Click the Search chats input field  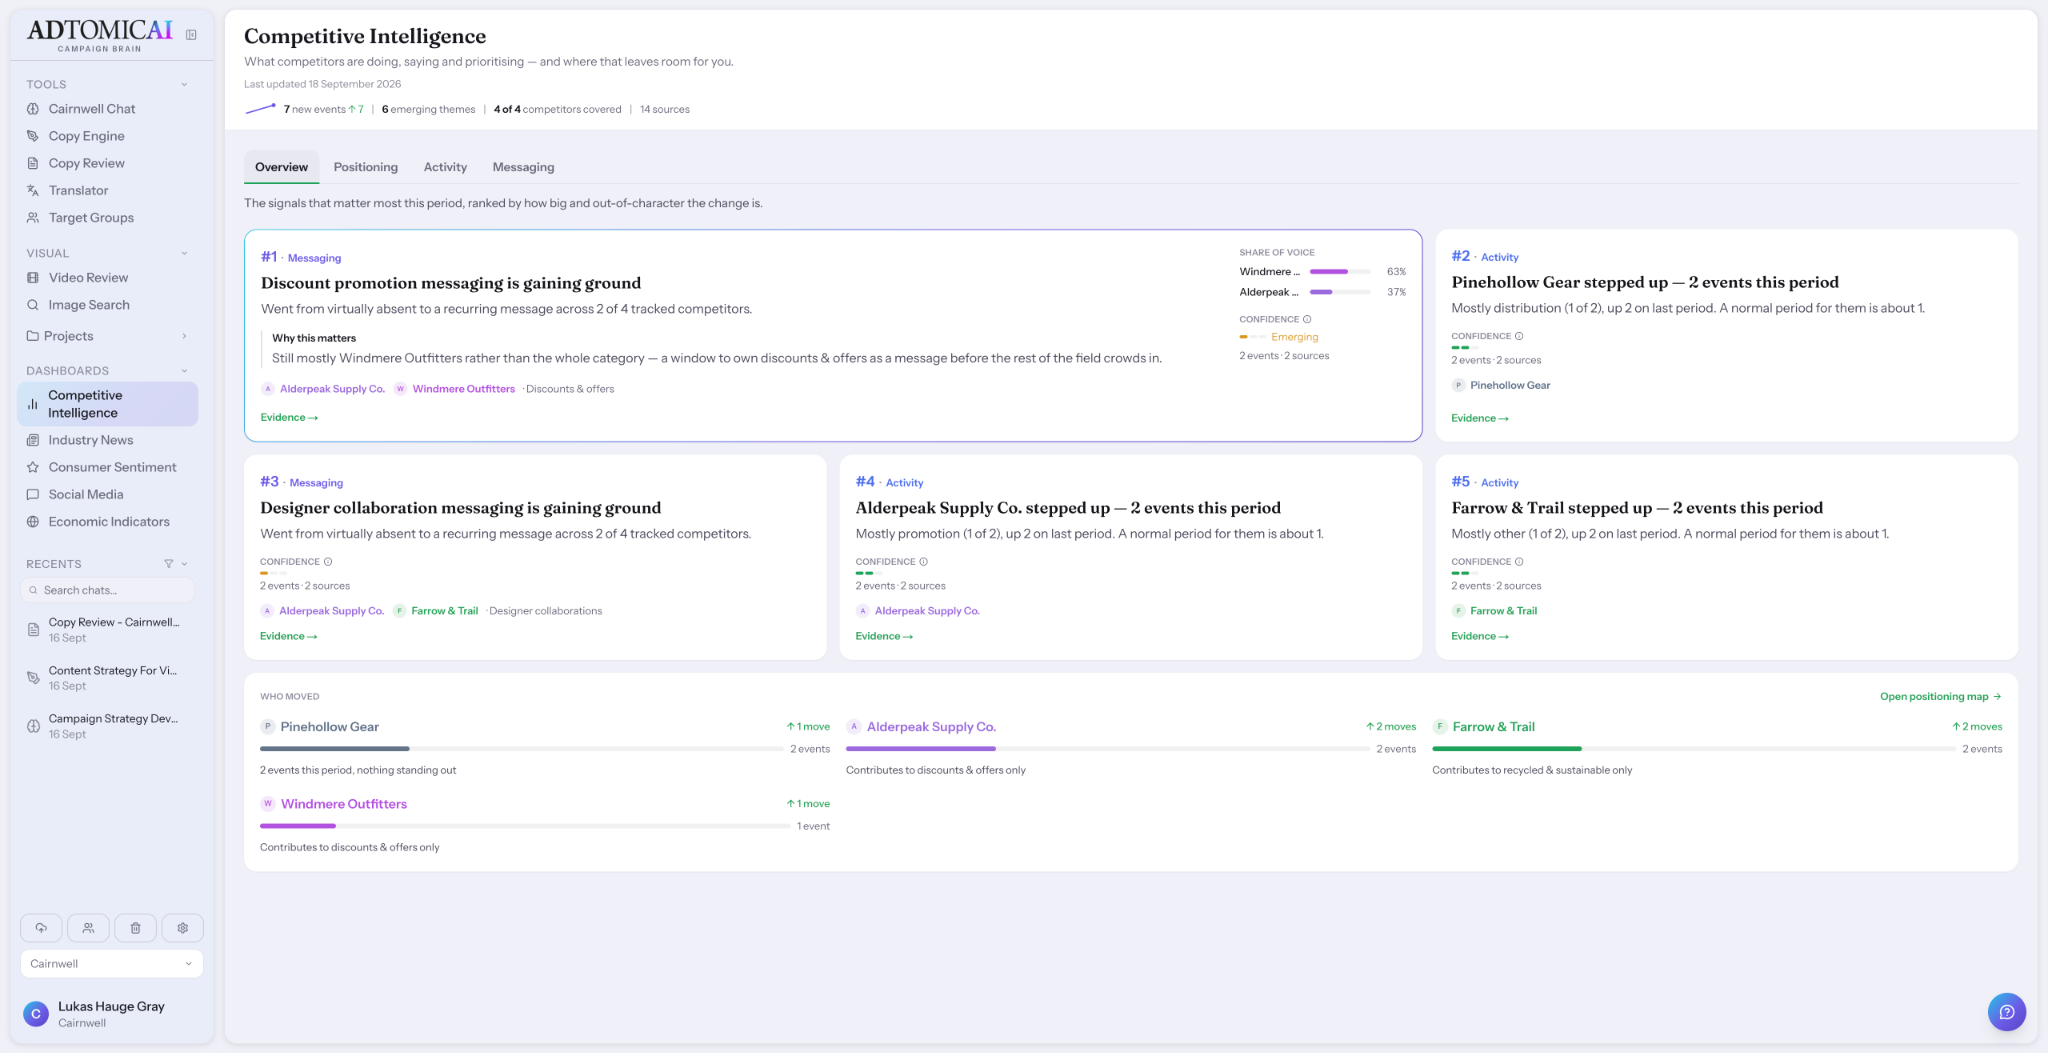coord(108,590)
